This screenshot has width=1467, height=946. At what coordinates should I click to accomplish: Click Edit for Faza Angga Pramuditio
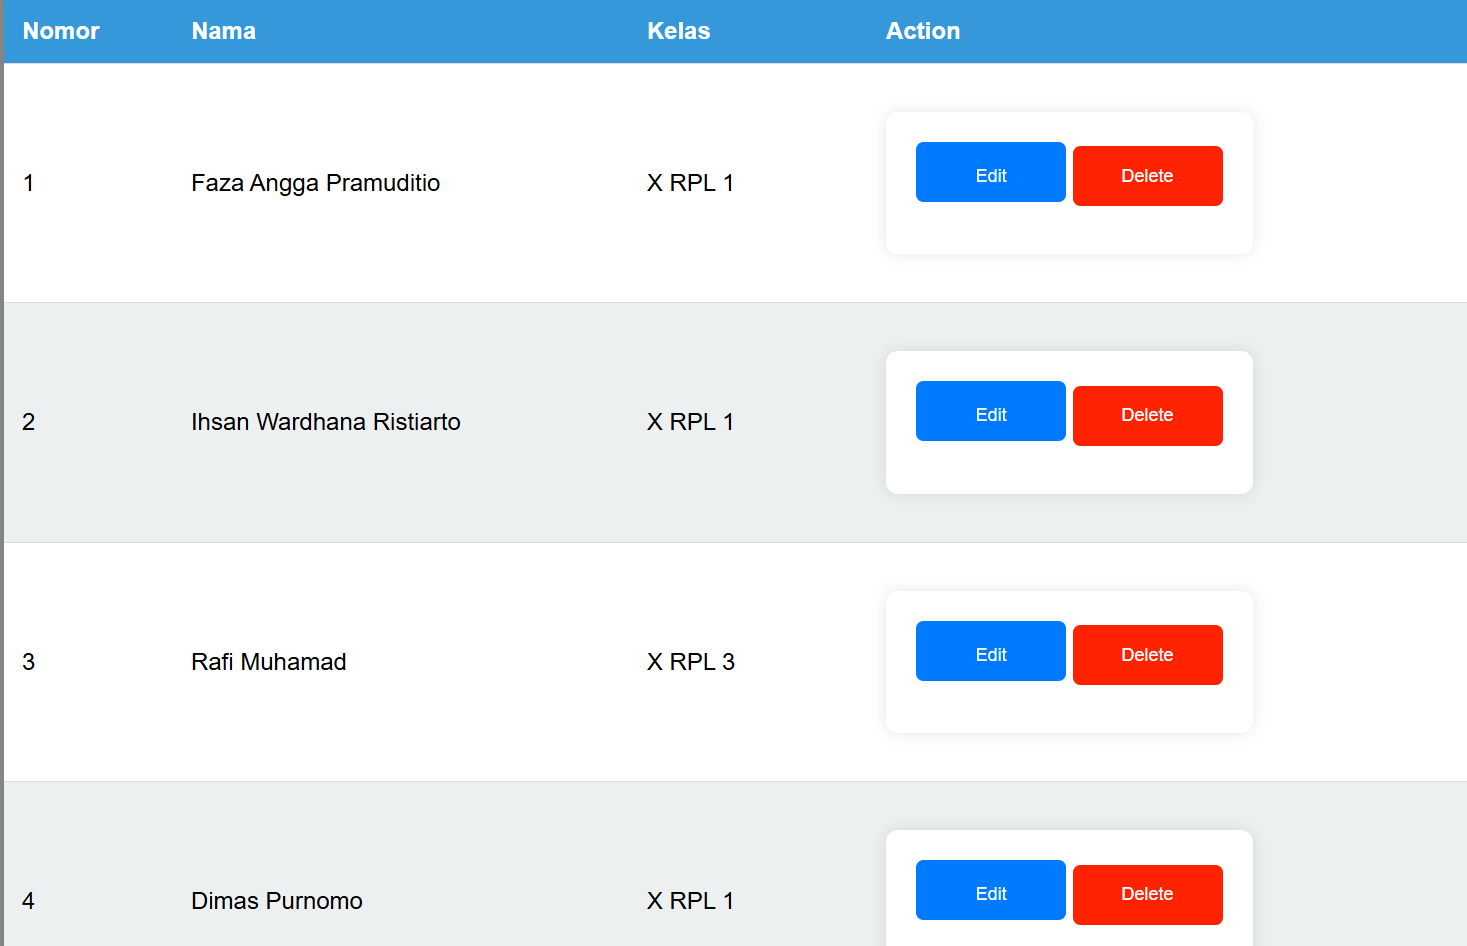990,172
